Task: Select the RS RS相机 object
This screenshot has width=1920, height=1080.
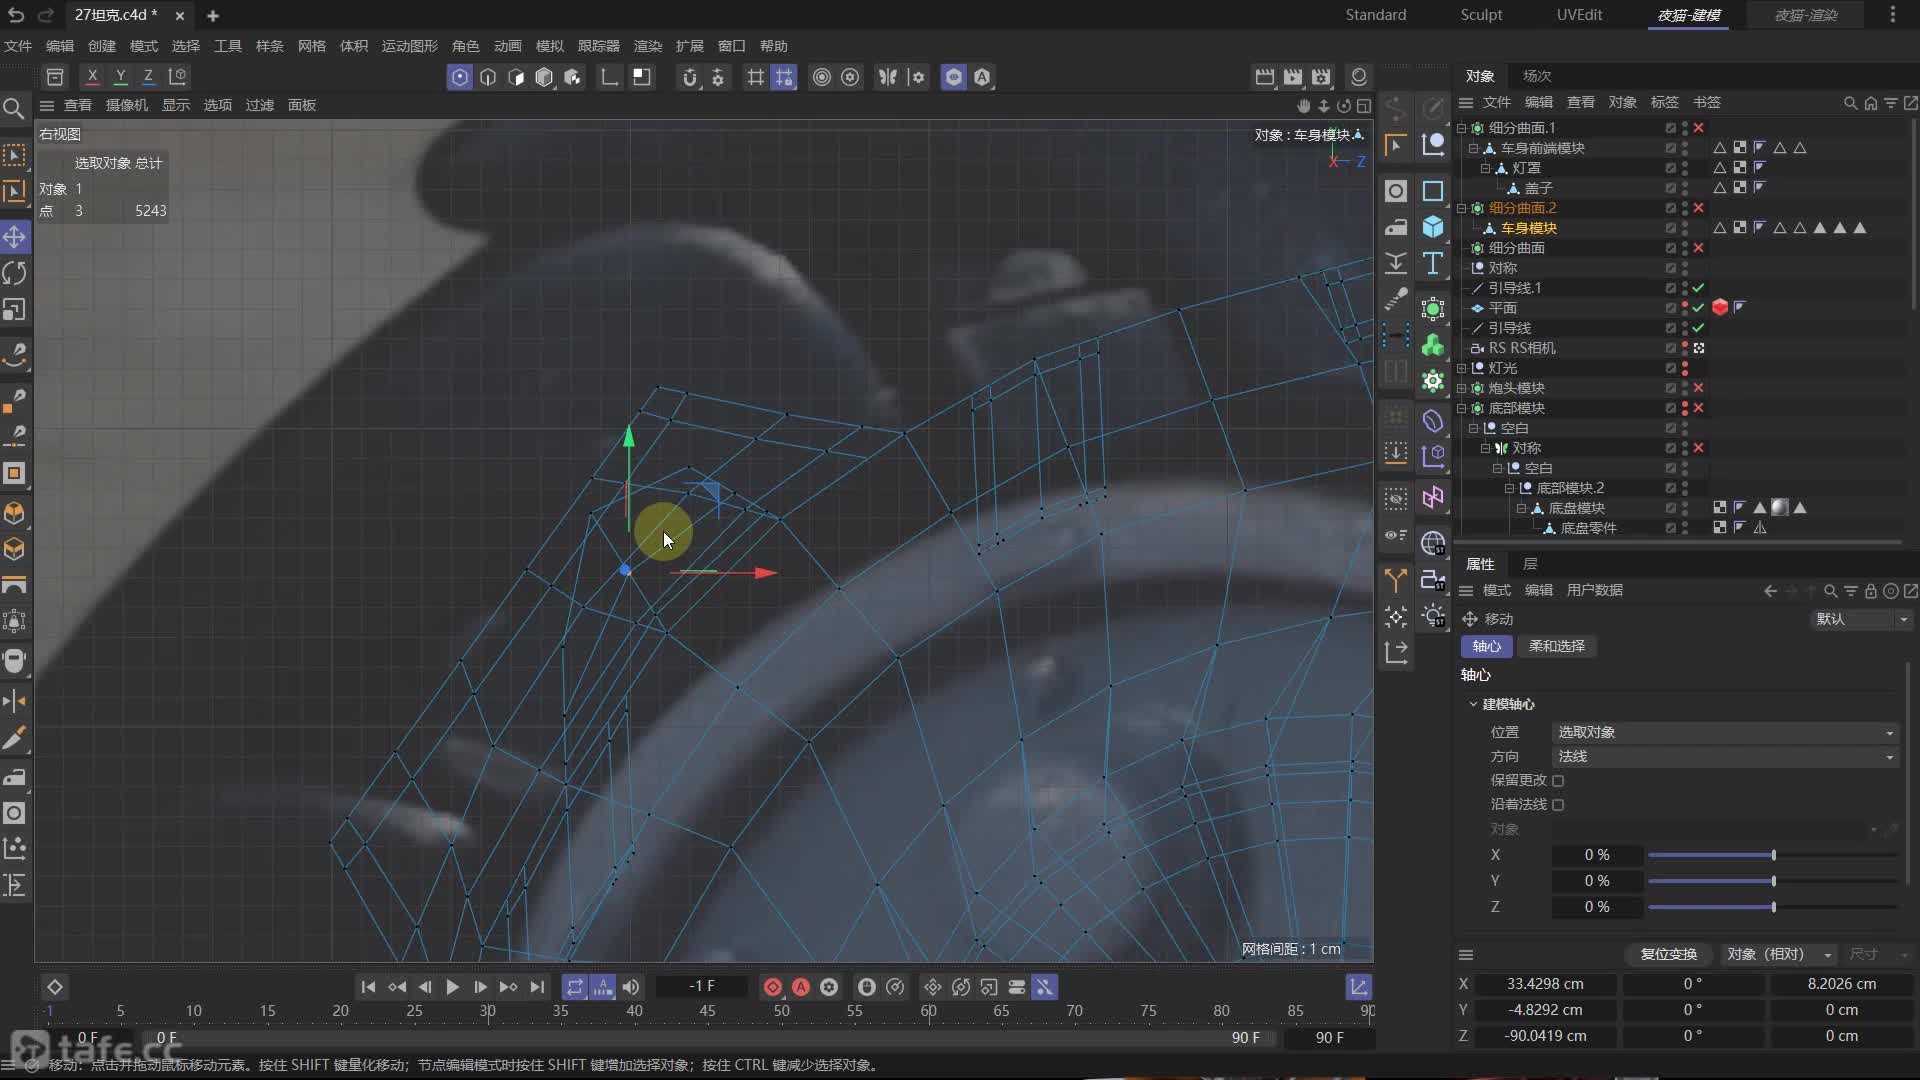Action: [x=1521, y=348]
